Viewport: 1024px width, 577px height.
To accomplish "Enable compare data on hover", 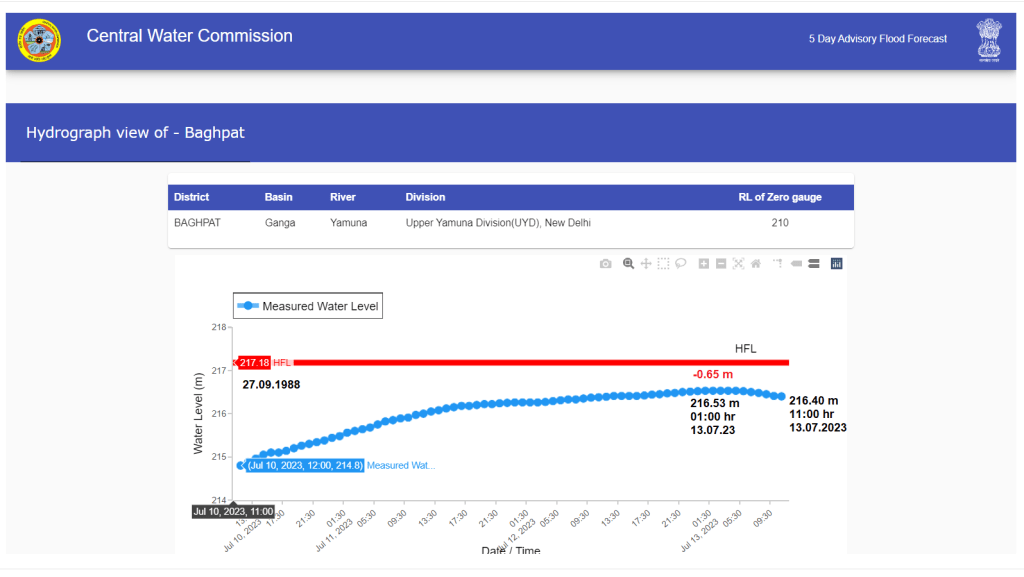I will pyautogui.click(x=814, y=264).
